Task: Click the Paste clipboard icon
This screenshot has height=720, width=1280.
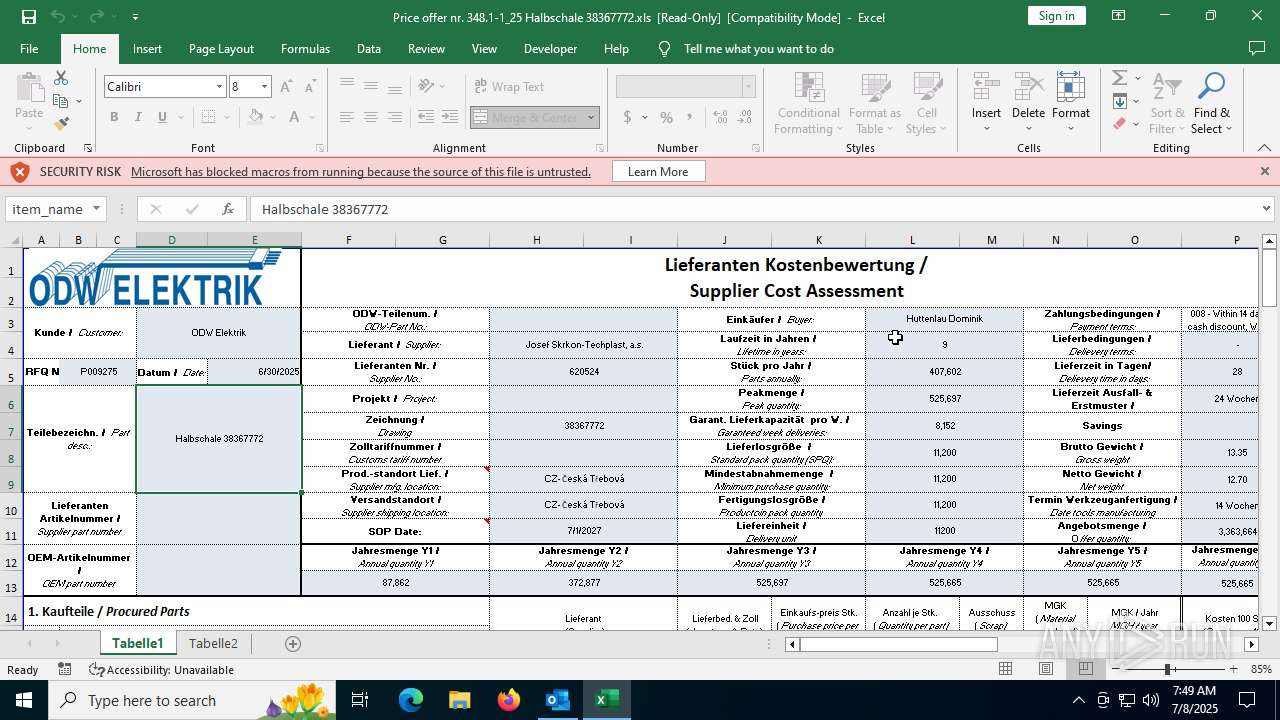Action: [29, 87]
